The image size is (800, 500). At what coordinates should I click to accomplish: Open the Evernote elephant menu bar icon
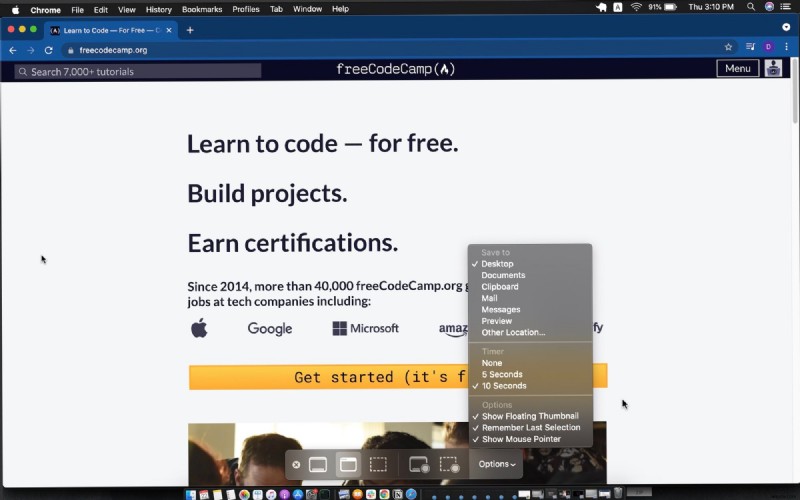602,7
